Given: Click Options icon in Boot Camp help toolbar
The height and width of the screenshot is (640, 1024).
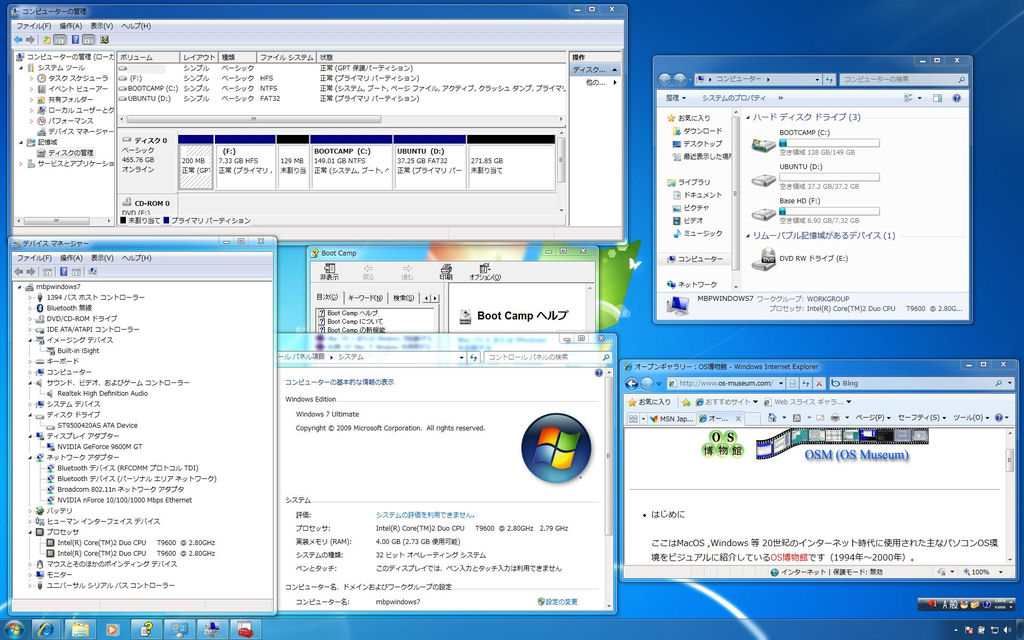Looking at the screenshot, I should tap(485, 272).
